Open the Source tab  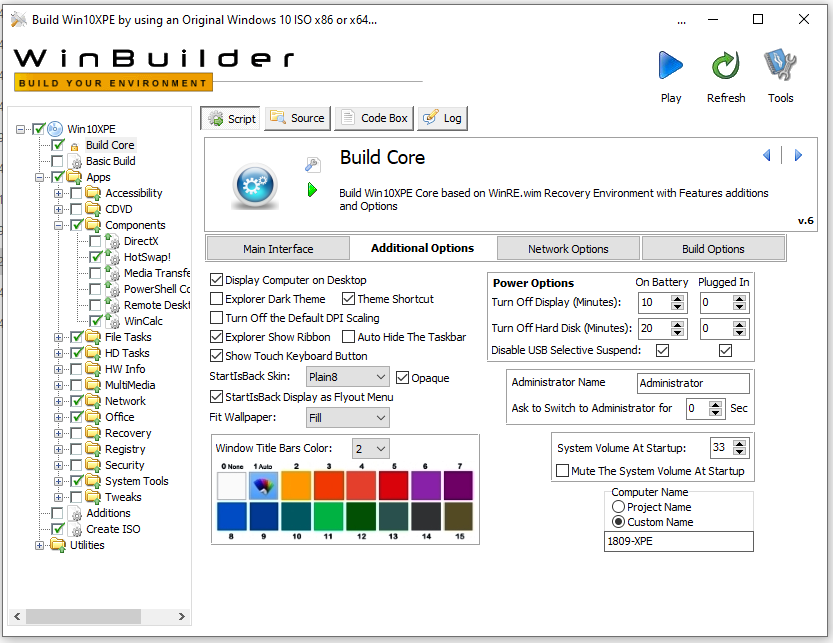click(298, 118)
